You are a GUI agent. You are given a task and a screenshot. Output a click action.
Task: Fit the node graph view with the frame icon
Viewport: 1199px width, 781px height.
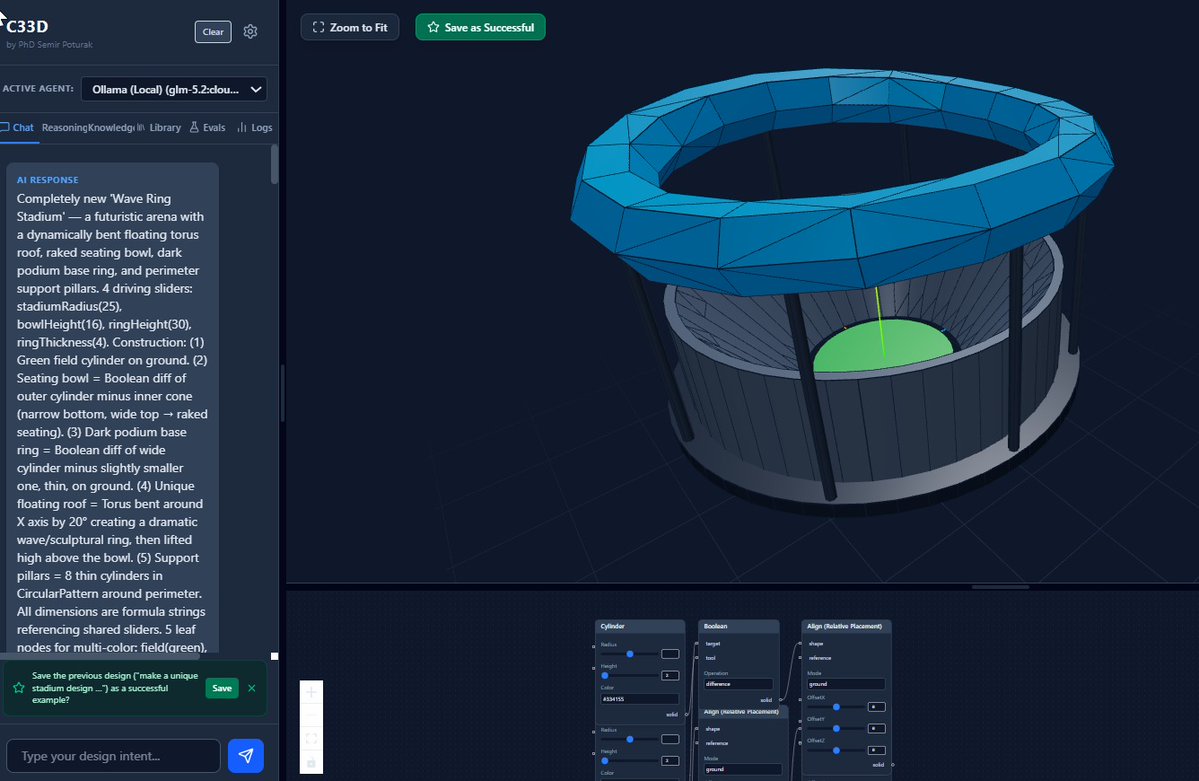coord(311,739)
